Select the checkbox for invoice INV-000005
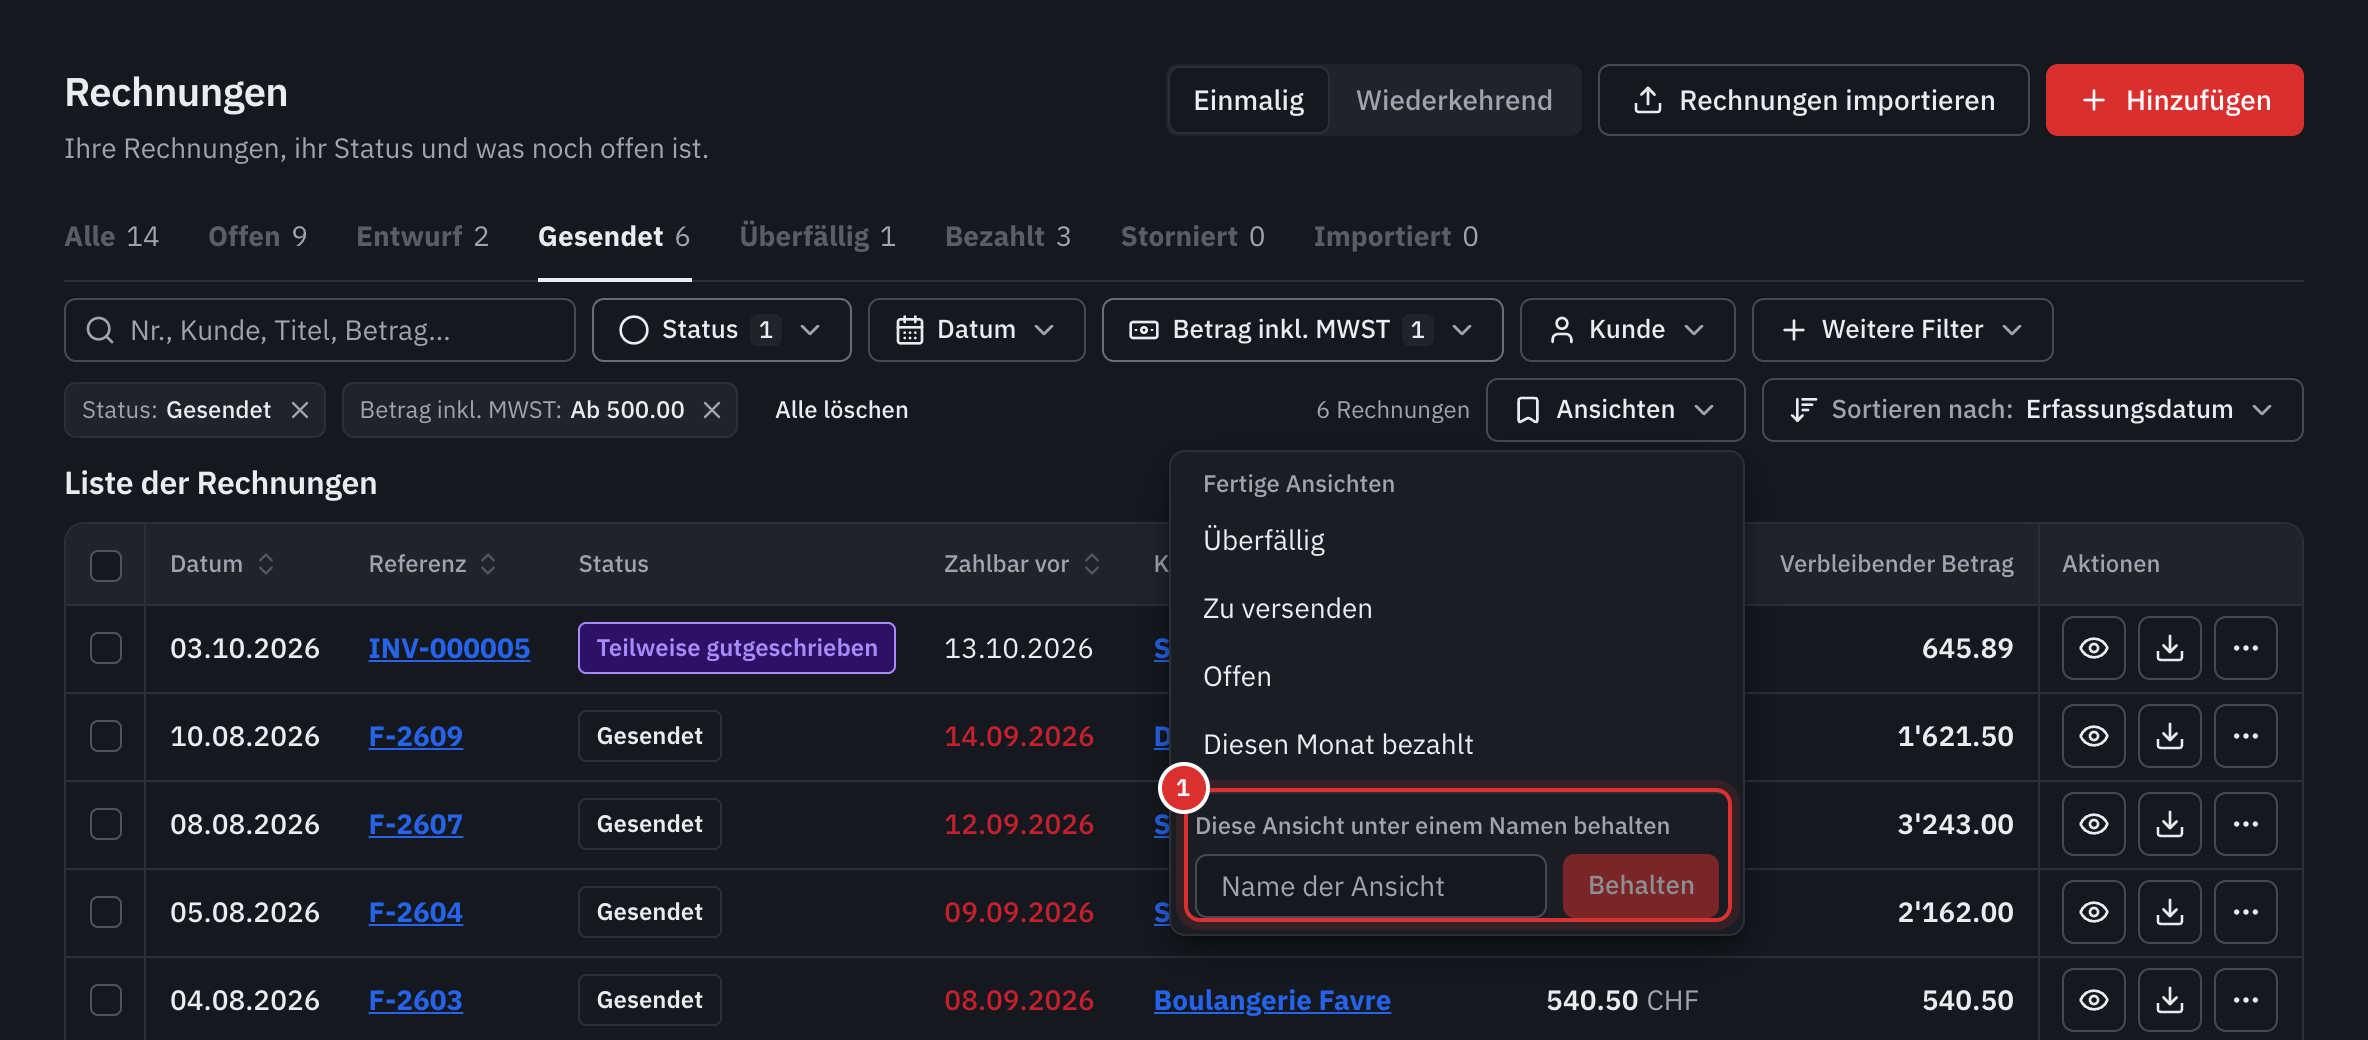Viewport: 2368px width, 1040px height. 106,648
